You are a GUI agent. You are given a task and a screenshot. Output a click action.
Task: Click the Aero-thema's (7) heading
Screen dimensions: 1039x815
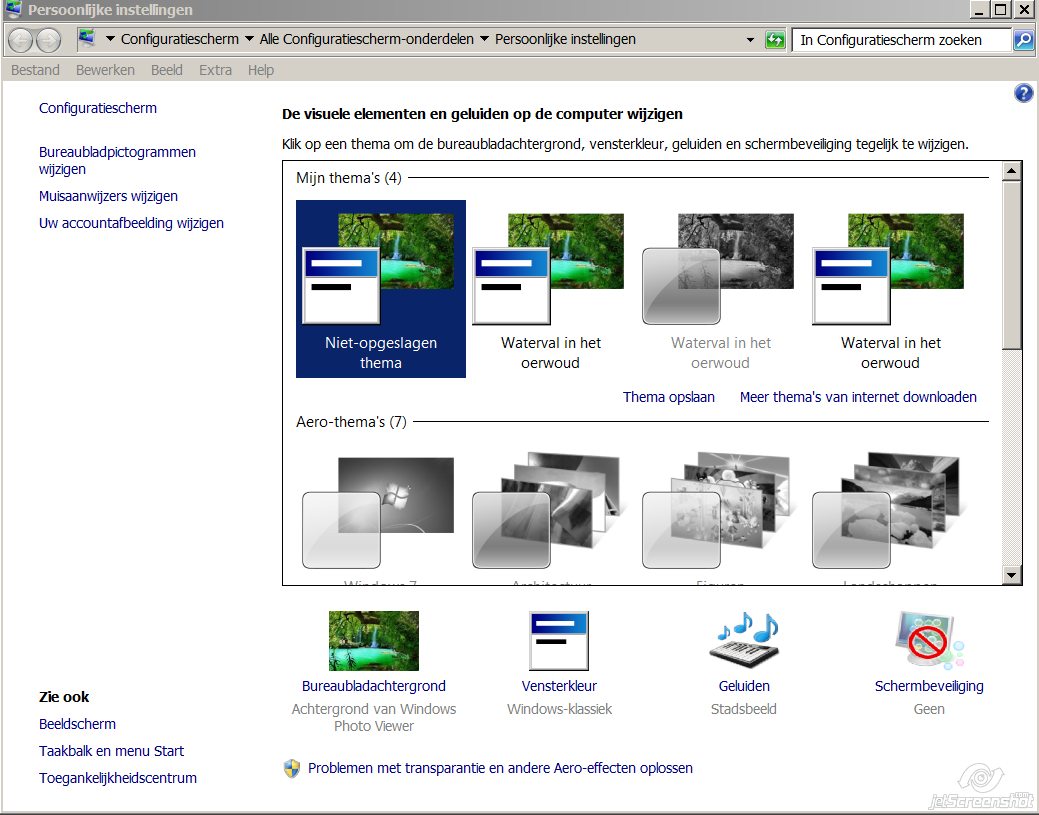click(351, 422)
